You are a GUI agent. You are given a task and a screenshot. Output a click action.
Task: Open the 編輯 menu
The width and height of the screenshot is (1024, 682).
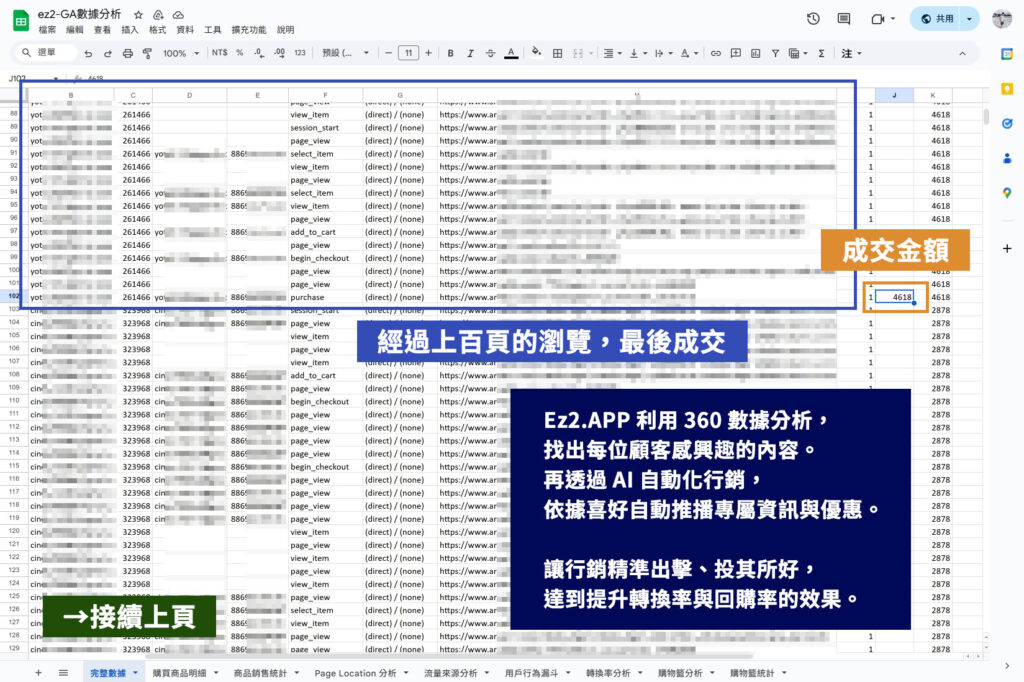(74, 30)
